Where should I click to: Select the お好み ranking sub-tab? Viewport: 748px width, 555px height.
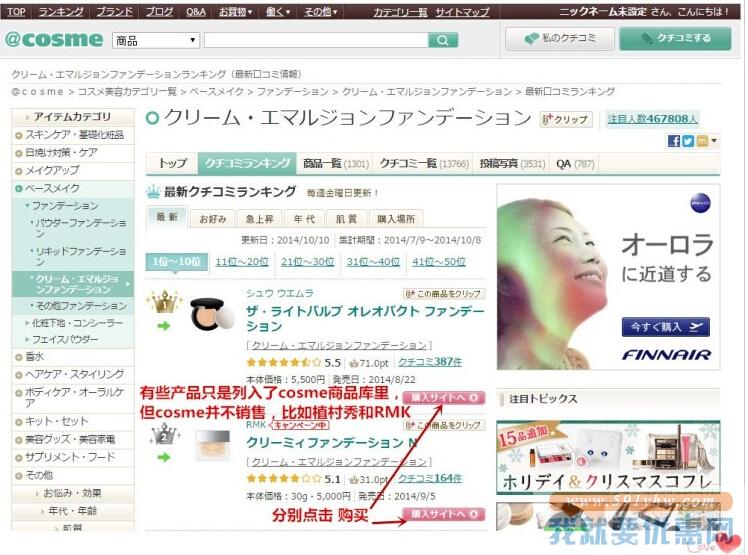tap(212, 219)
